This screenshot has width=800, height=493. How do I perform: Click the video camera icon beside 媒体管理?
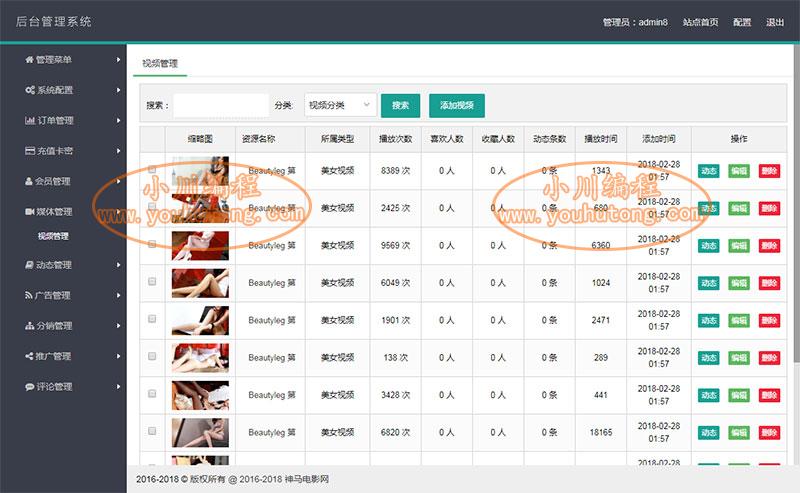tap(30, 211)
